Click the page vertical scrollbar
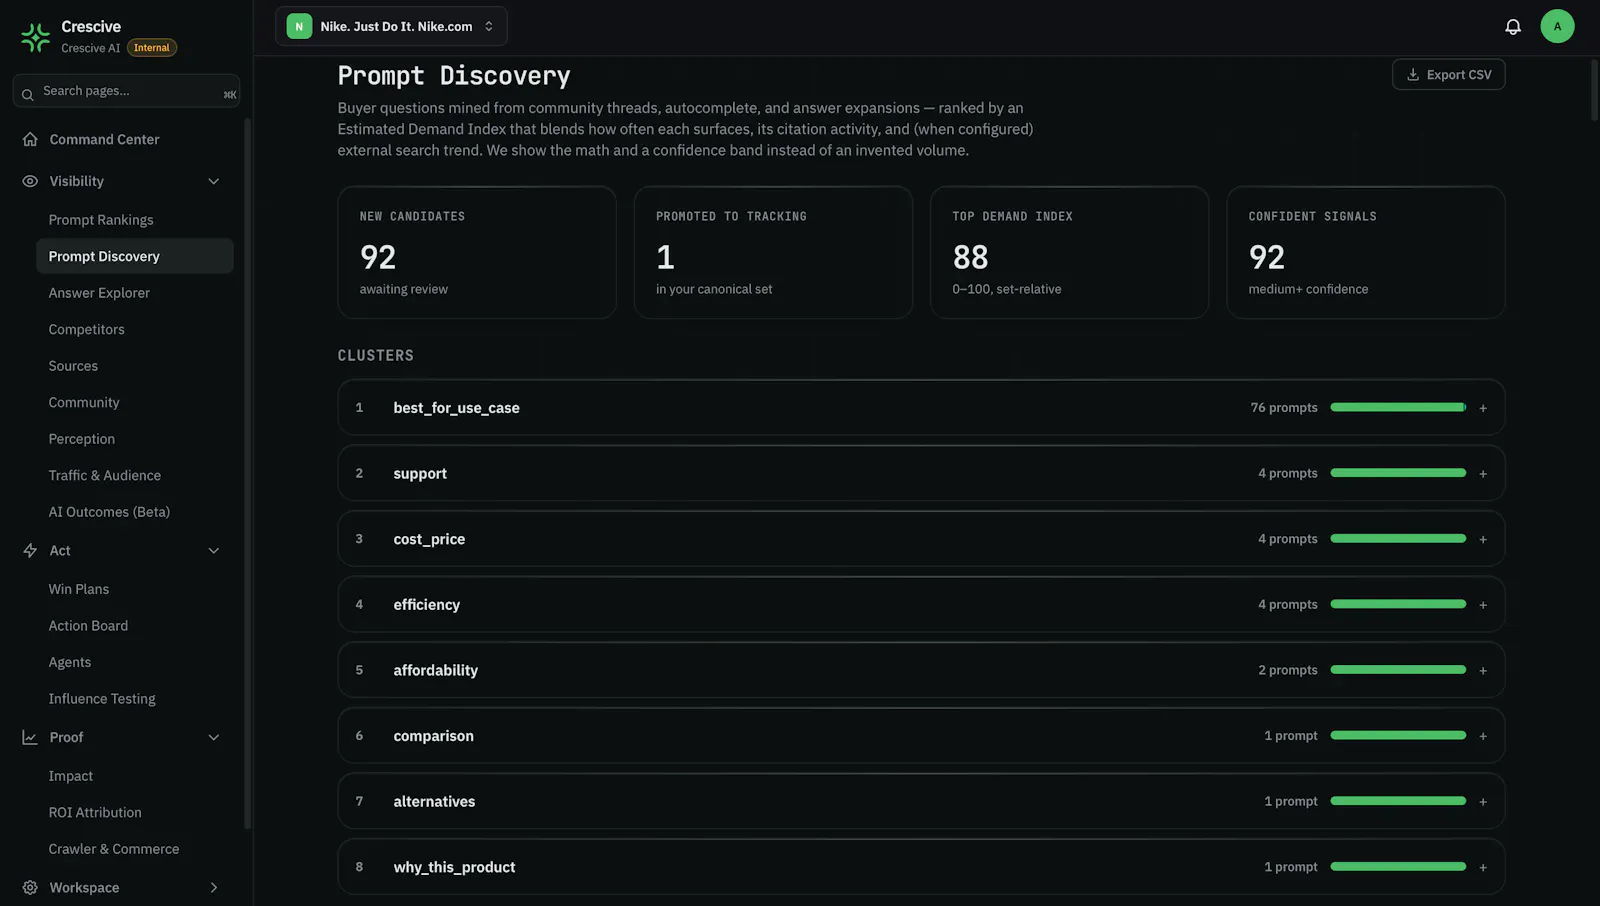1600x906 pixels. 1594,90
